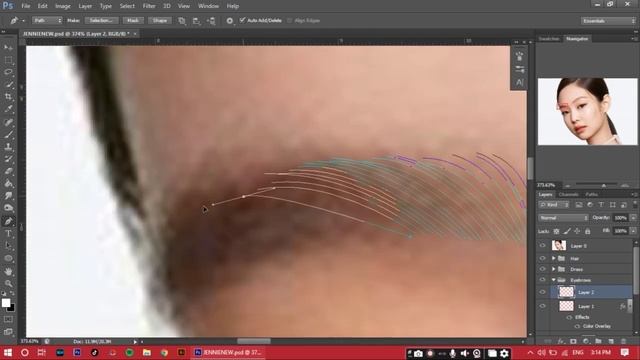This screenshot has height=360, width=640.
Task: Open path alignment options
Action: [196, 20]
